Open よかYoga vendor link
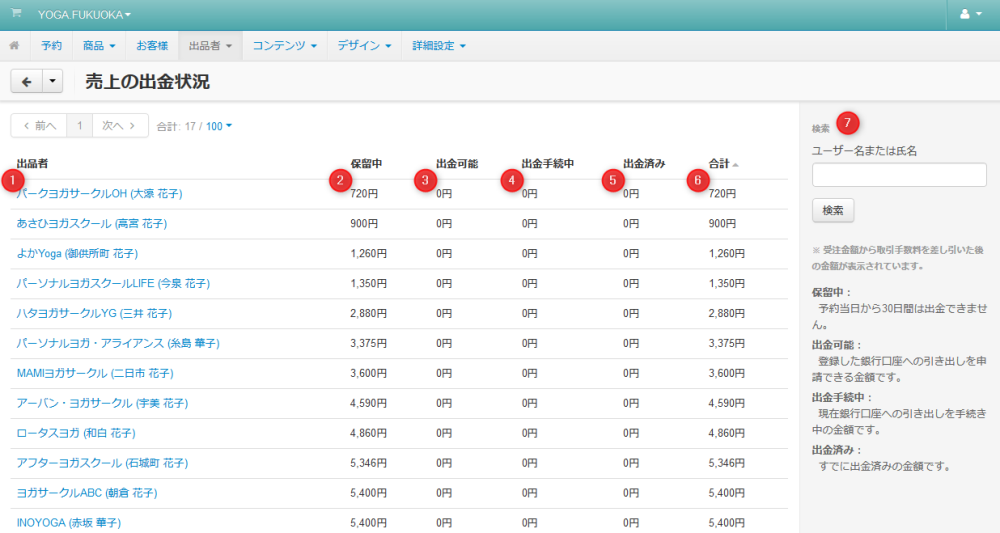Viewport: 1000px width, 533px height. pos(77,254)
